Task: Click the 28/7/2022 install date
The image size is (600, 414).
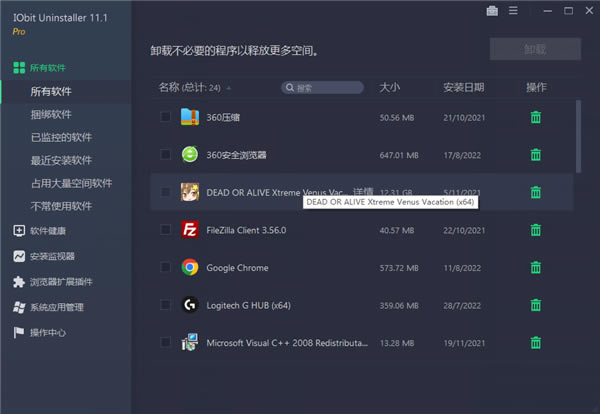Action: [462, 306]
